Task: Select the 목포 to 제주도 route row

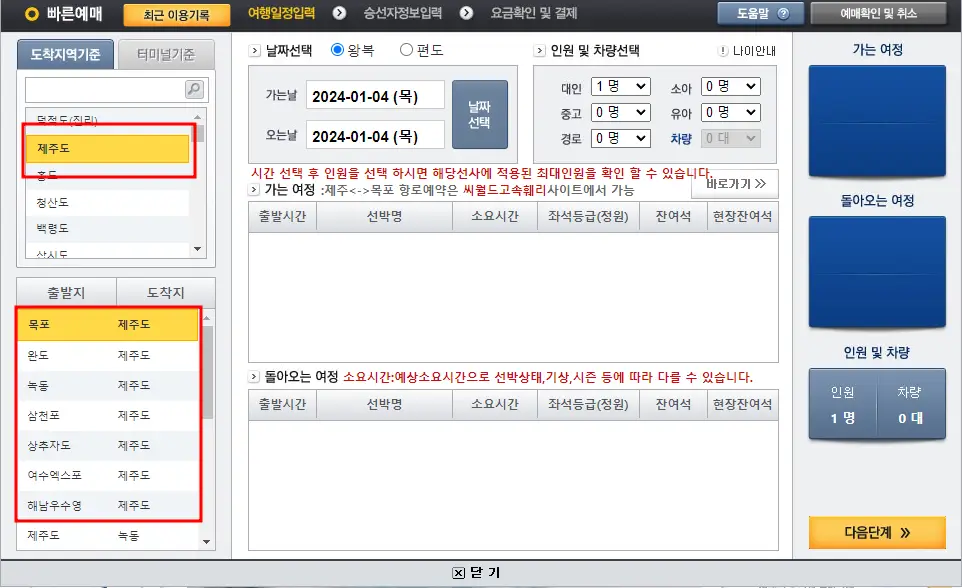Action: tap(107, 326)
